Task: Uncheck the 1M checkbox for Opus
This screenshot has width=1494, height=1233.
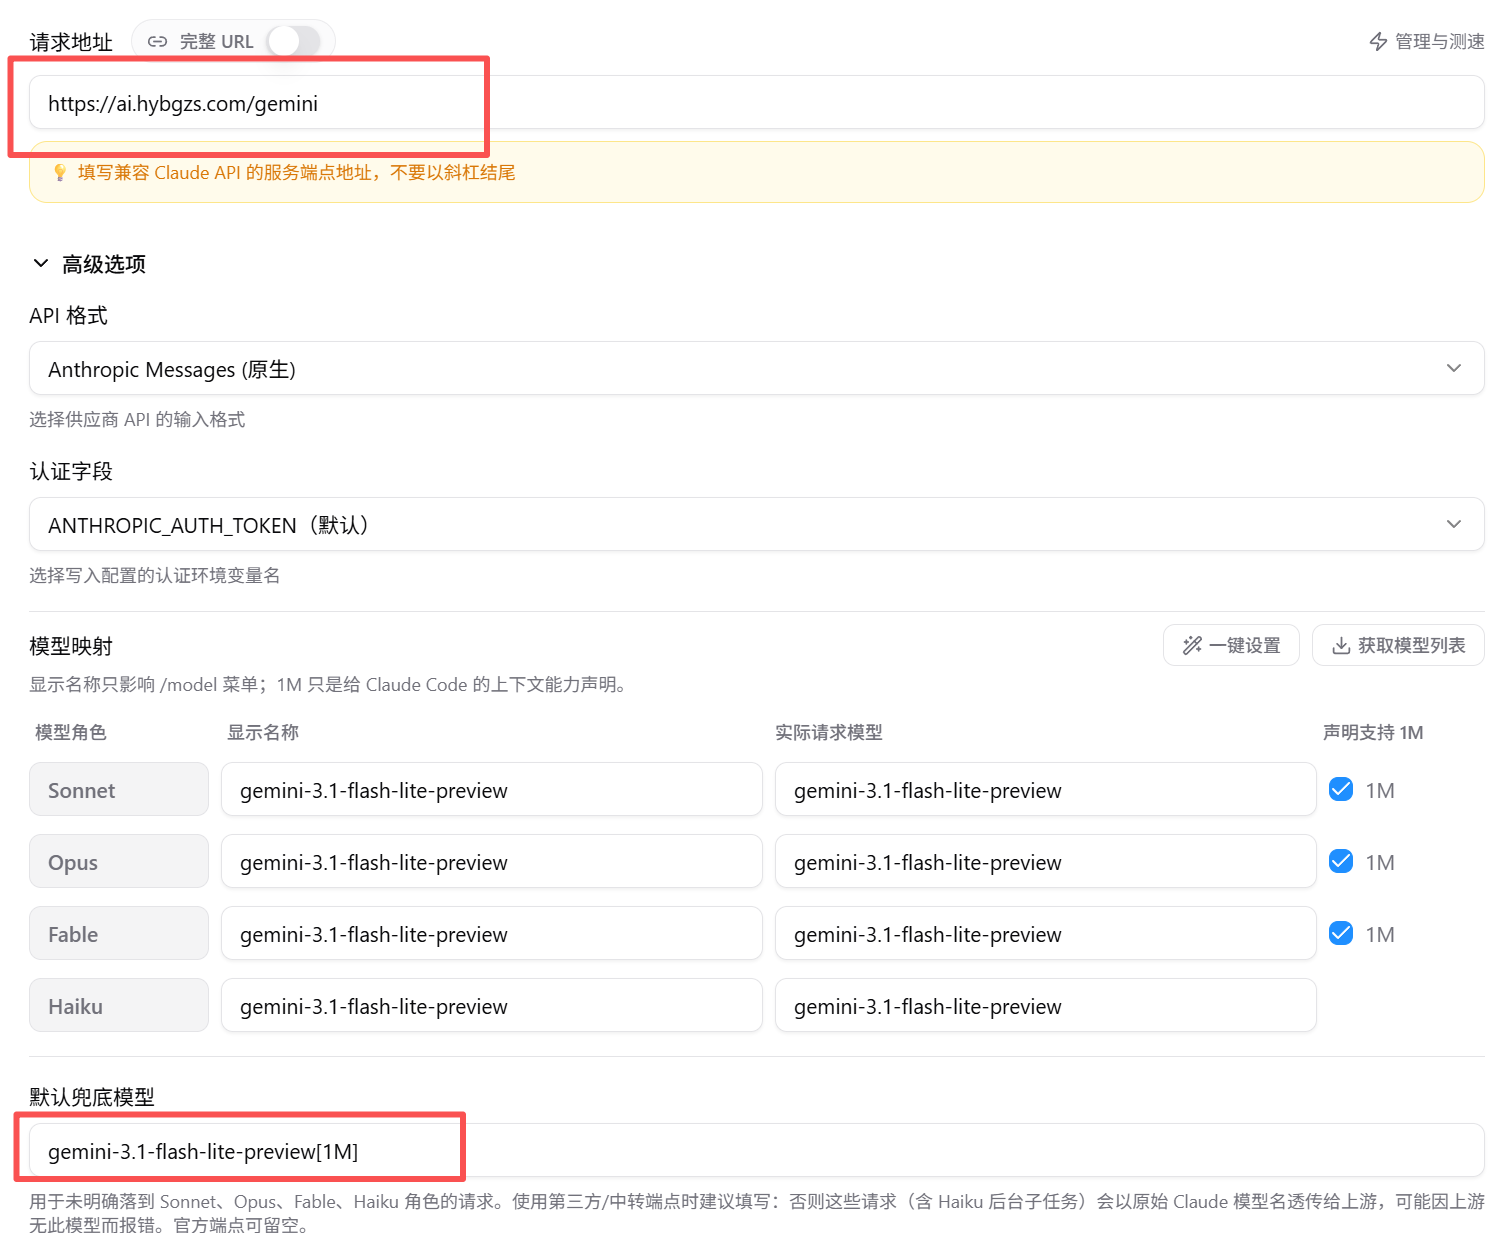Action: point(1341,861)
